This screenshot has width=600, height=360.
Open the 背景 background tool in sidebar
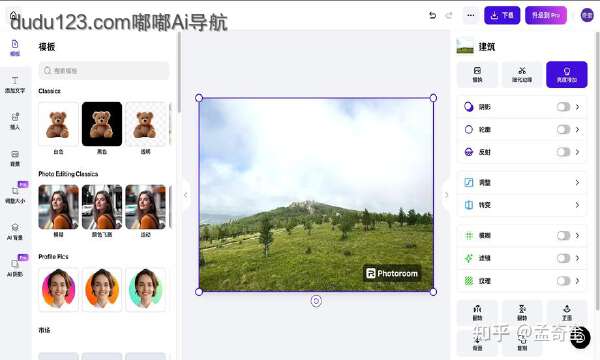(x=15, y=158)
